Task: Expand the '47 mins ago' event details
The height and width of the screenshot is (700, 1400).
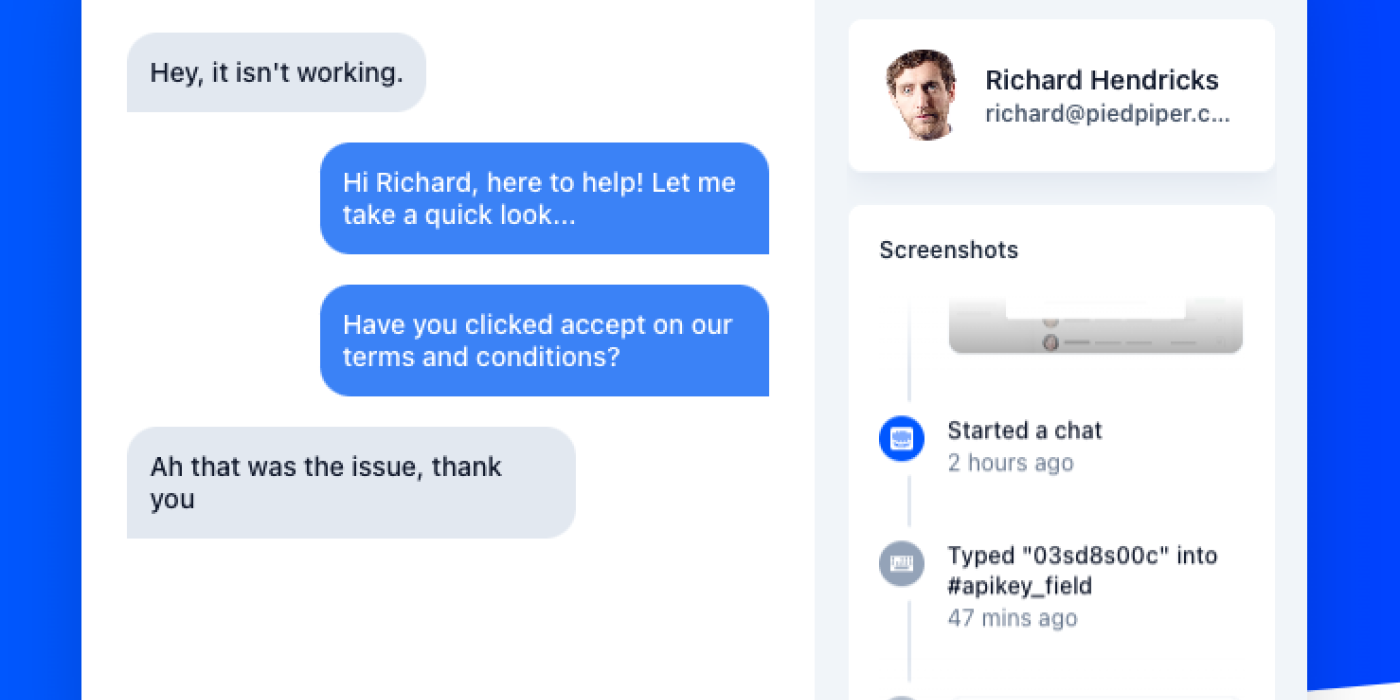Action: [1012, 618]
